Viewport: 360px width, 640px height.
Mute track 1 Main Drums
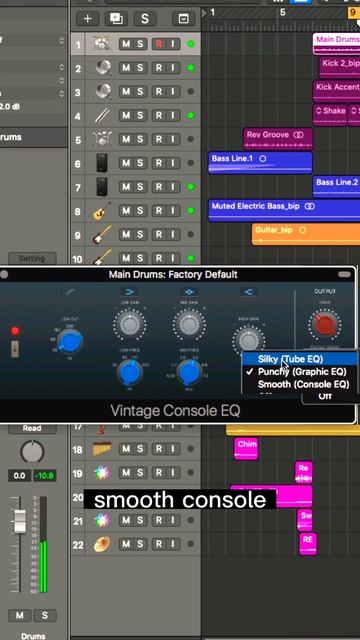pos(126,44)
